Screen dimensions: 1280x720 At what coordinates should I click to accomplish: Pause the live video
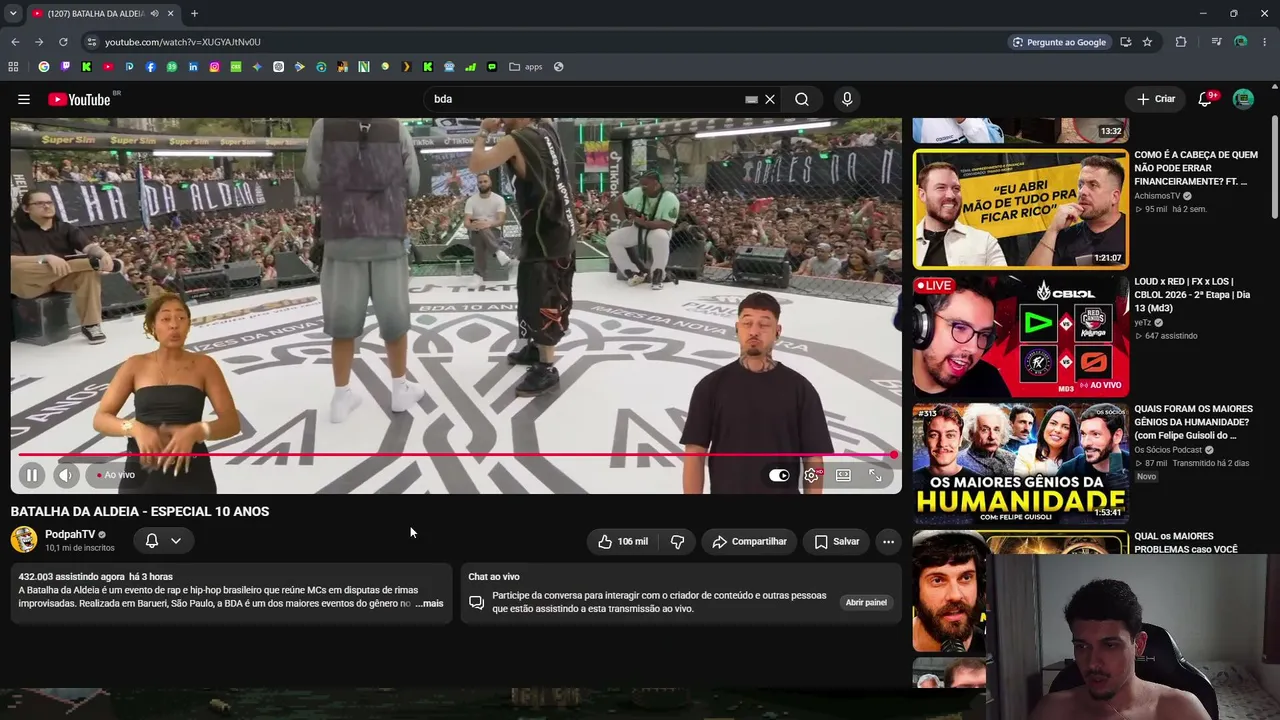pyautogui.click(x=31, y=475)
